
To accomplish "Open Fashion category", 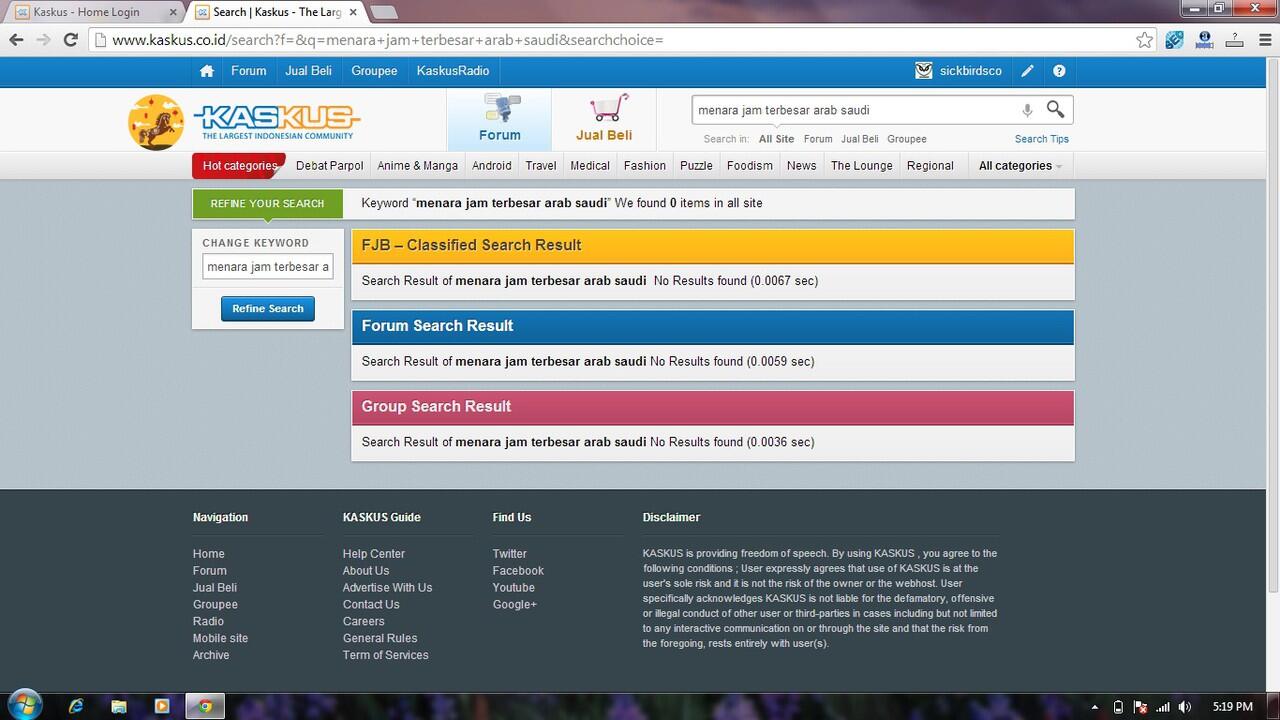I will 645,166.
